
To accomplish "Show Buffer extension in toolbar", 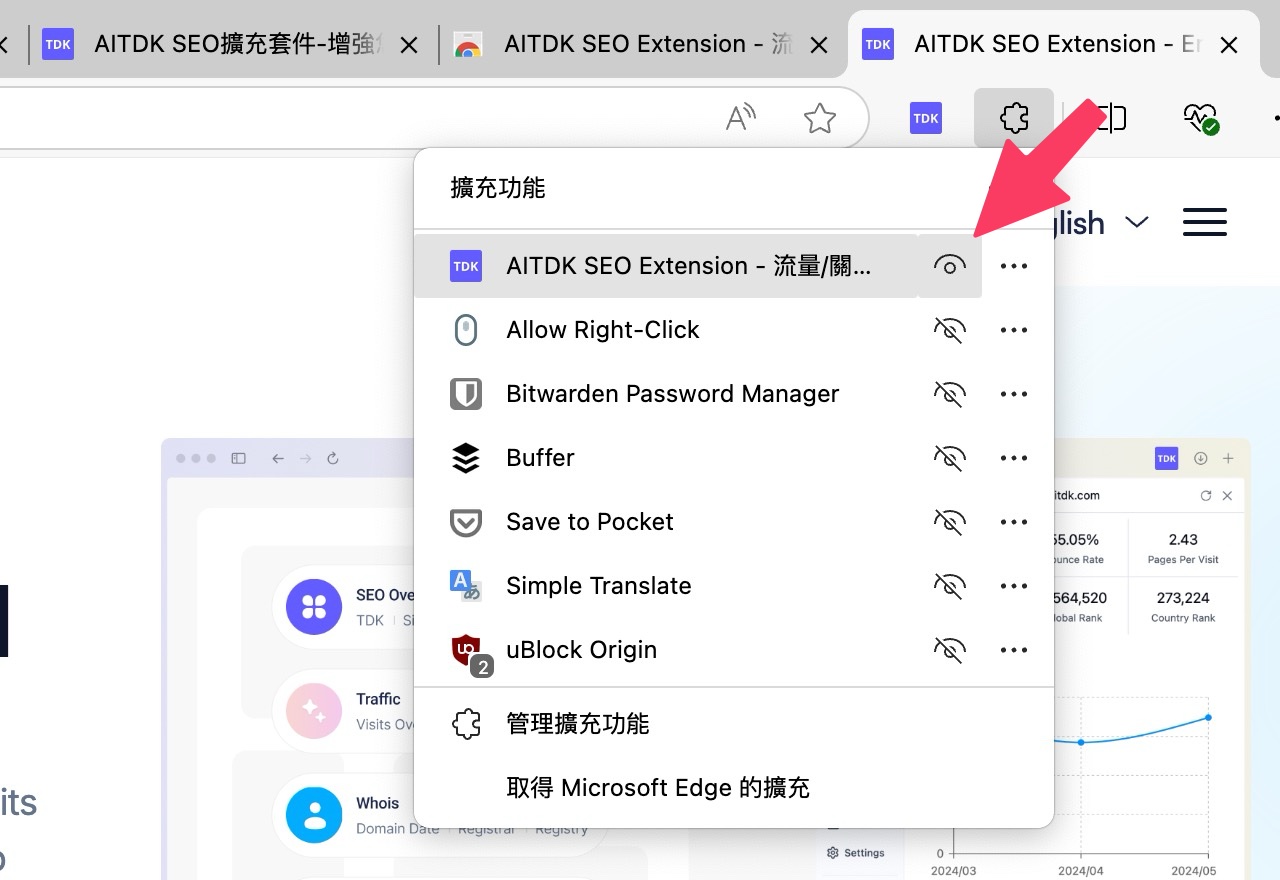I will coord(950,458).
